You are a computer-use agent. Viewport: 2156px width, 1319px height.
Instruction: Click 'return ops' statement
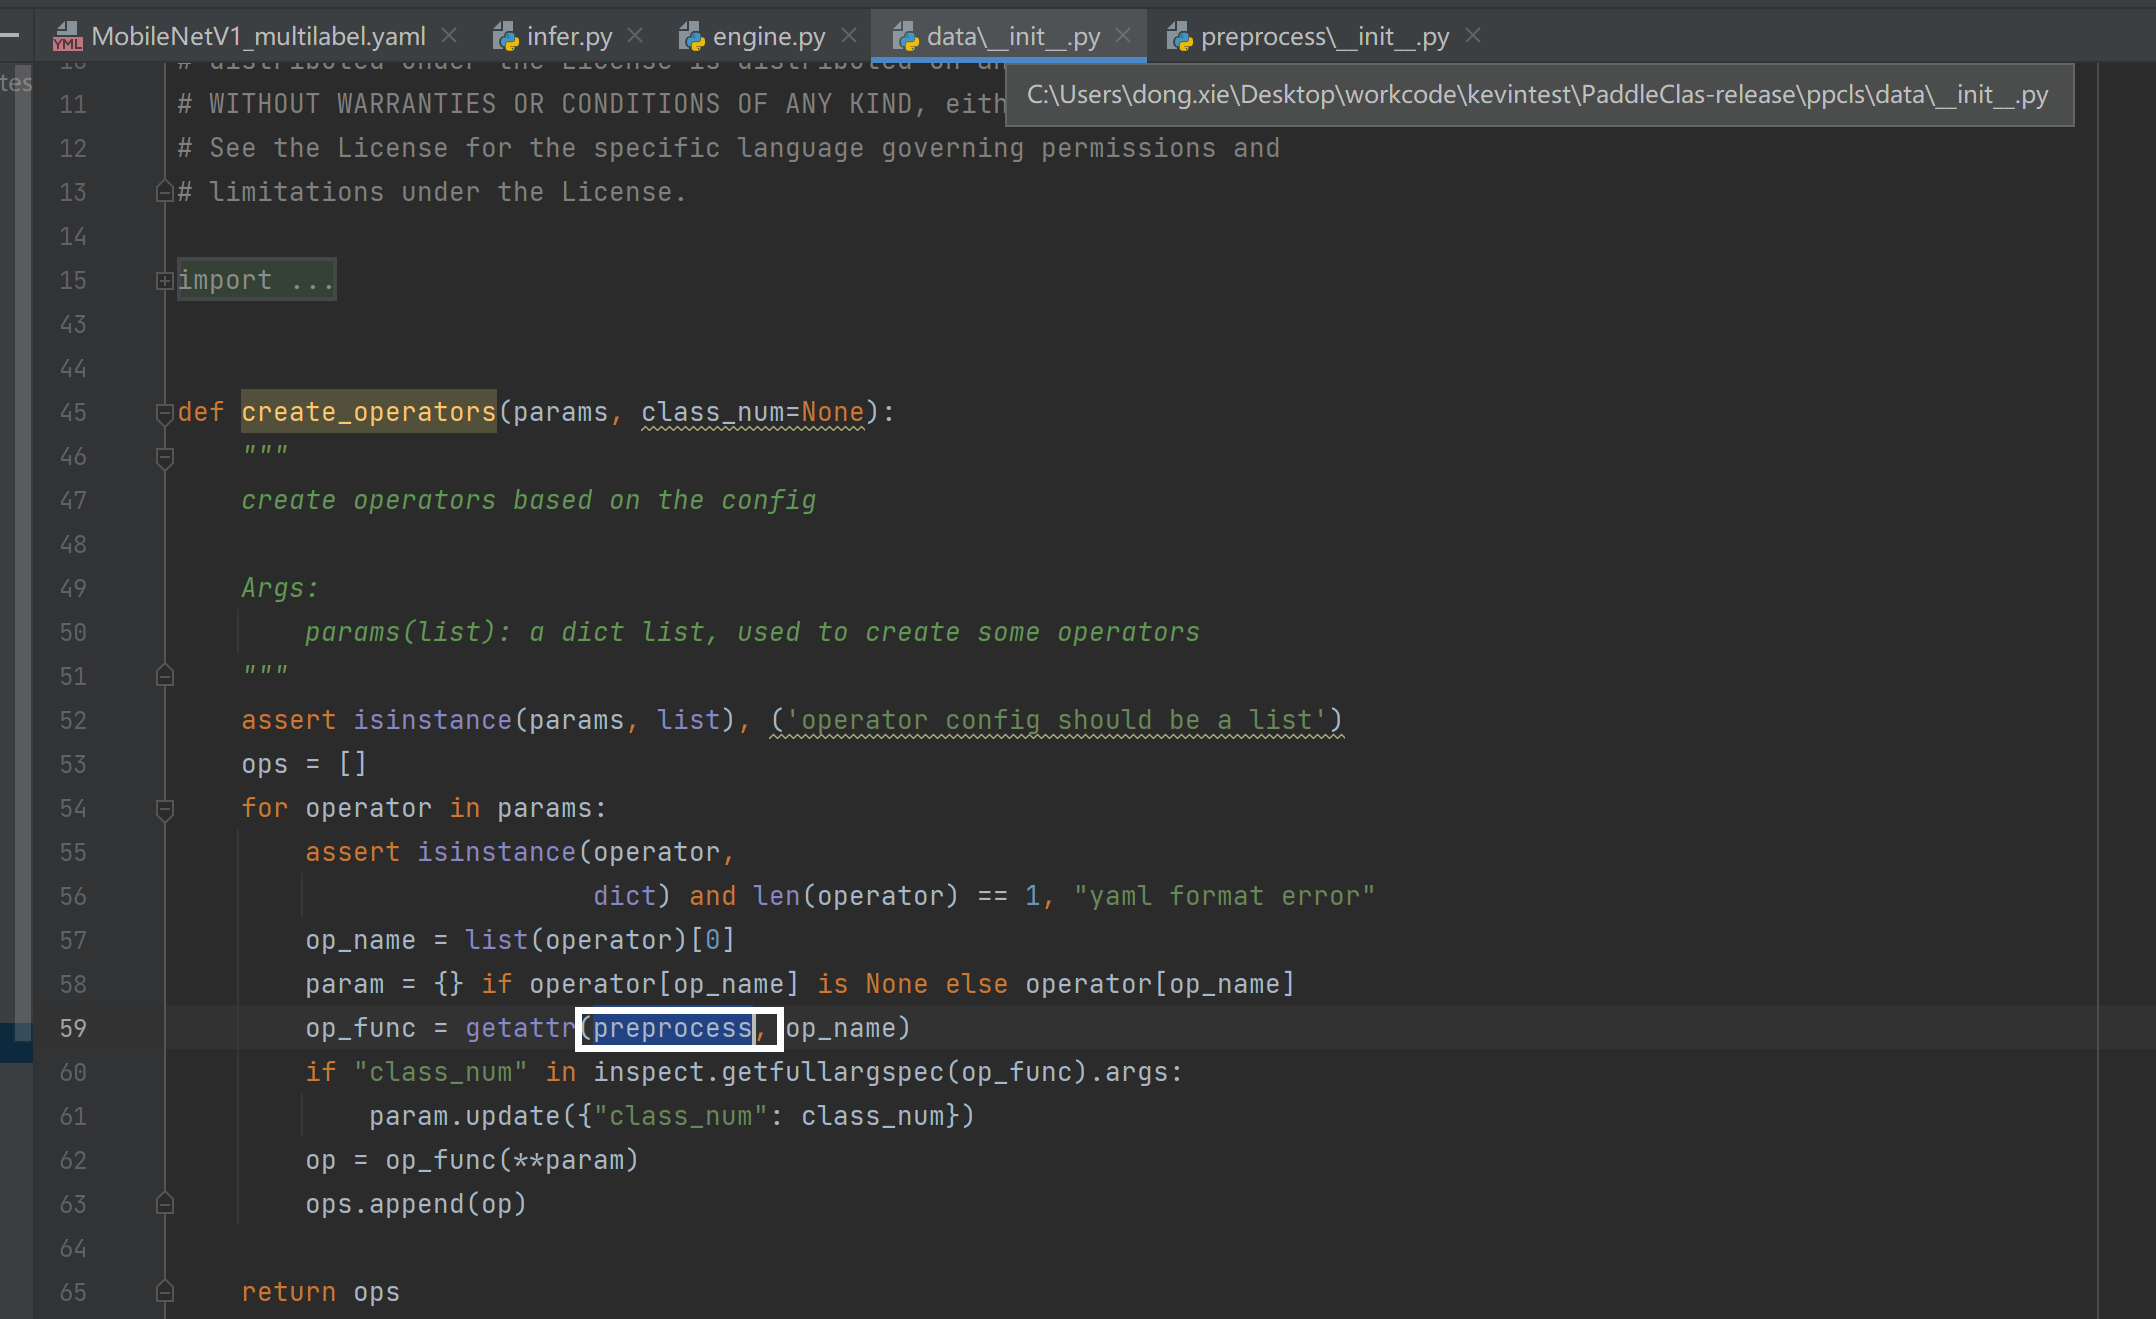click(320, 1292)
